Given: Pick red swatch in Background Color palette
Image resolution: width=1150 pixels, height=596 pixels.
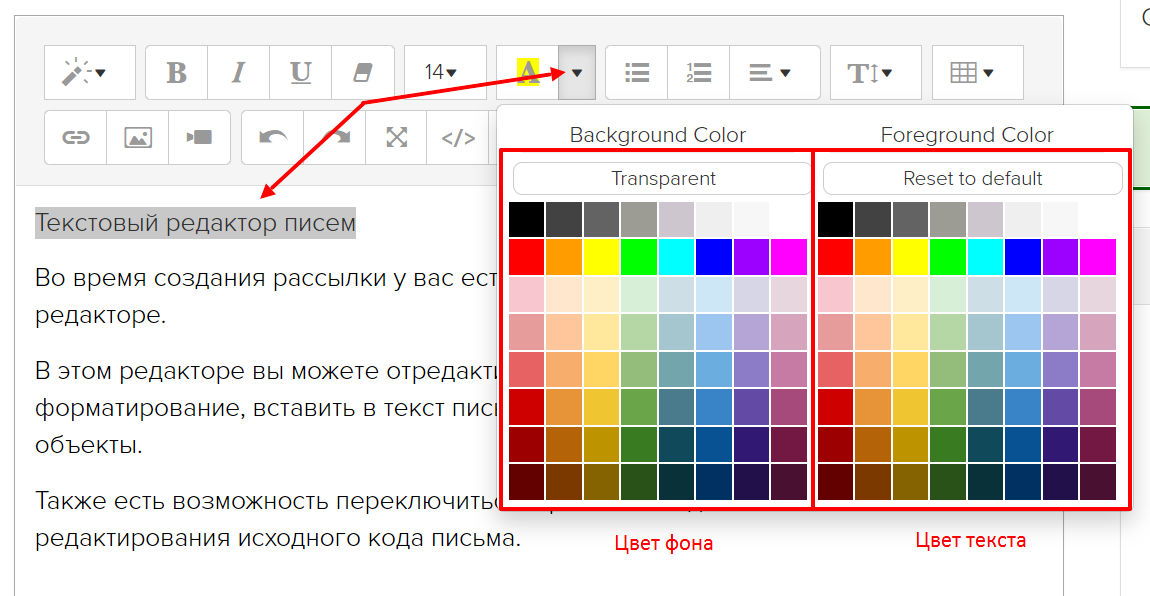Looking at the screenshot, I should tap(526, 257).
